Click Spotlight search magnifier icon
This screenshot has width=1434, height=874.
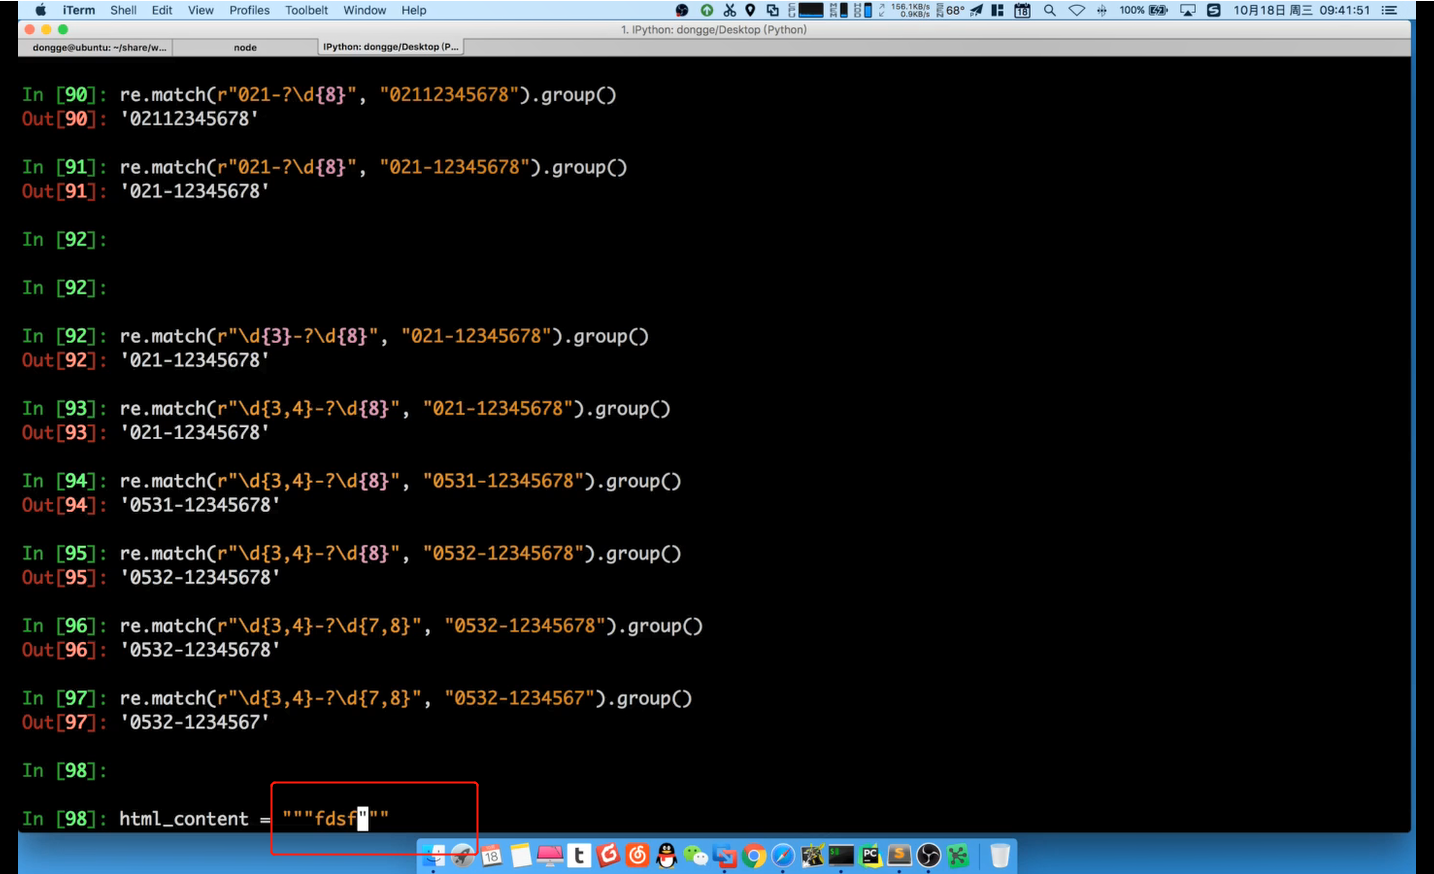[x=1049, y=10]
